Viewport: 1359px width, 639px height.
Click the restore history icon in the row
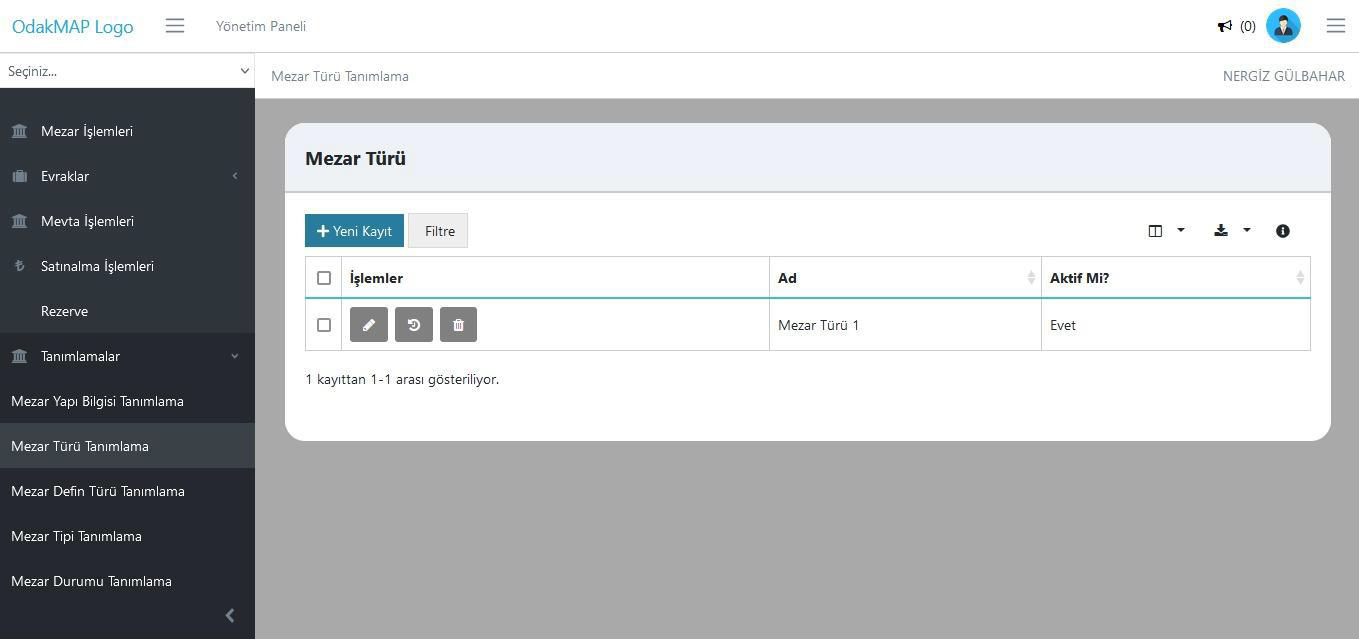414,325
